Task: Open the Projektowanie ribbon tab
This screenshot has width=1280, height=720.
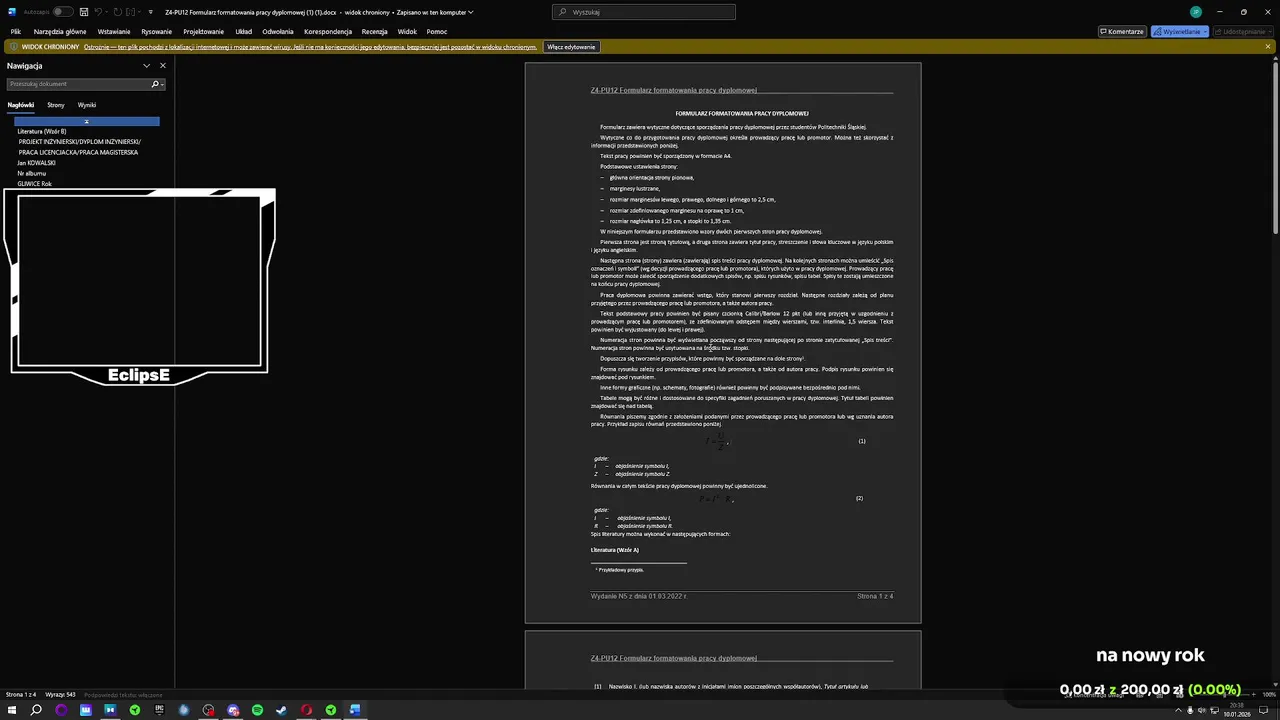Action: (x=203, y=31)
